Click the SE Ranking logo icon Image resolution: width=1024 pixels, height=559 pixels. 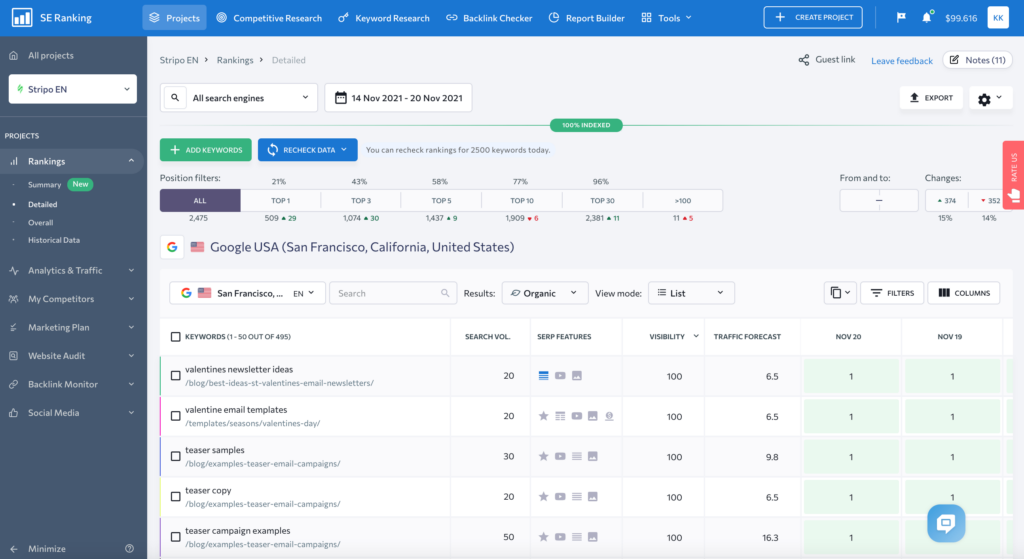[22, 18]
